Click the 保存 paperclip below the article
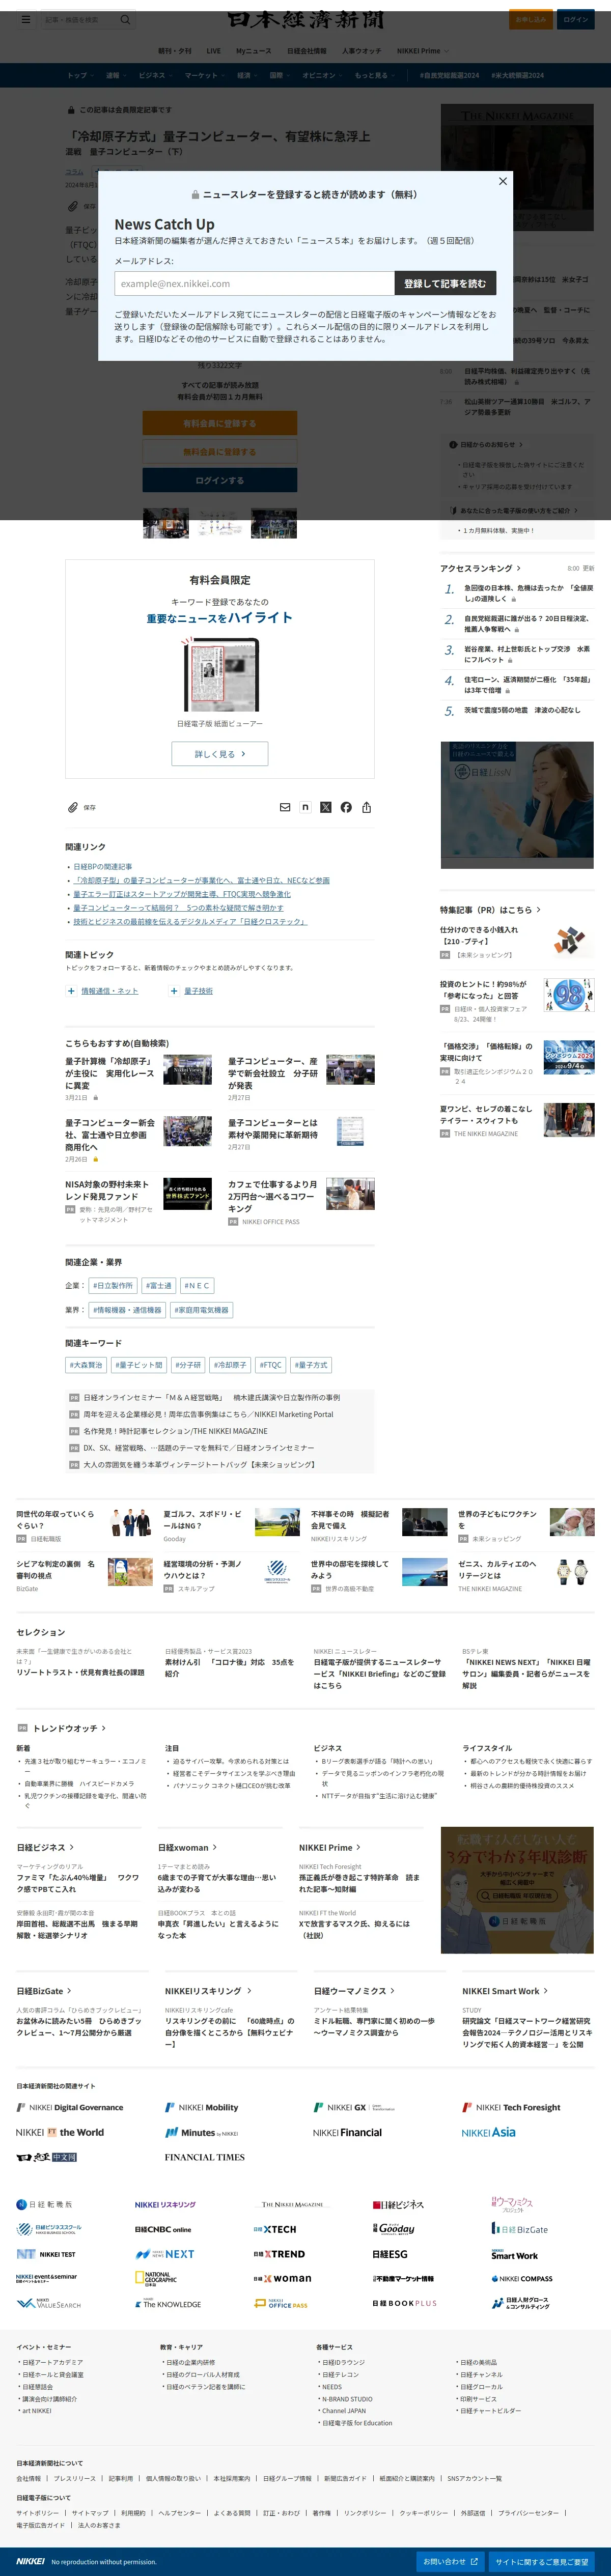Viewport: 611px width, 2576px height. coord(73,807)
